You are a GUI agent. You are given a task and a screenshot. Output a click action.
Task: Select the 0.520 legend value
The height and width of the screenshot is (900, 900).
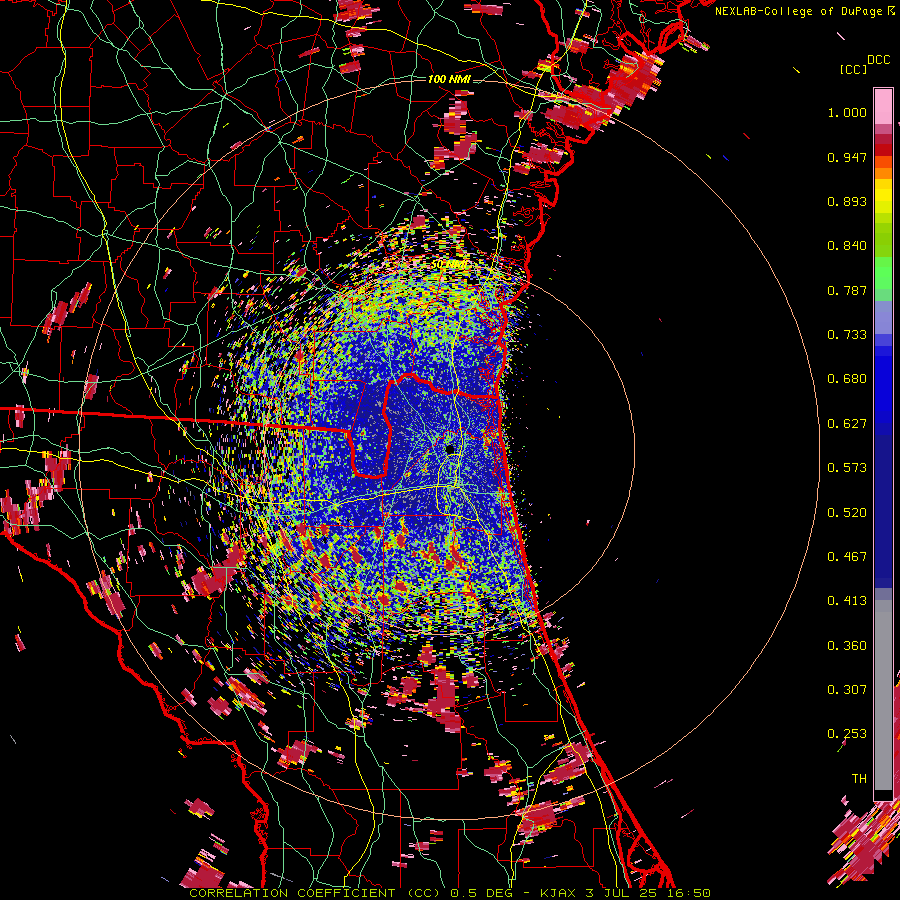click(847, 513)
